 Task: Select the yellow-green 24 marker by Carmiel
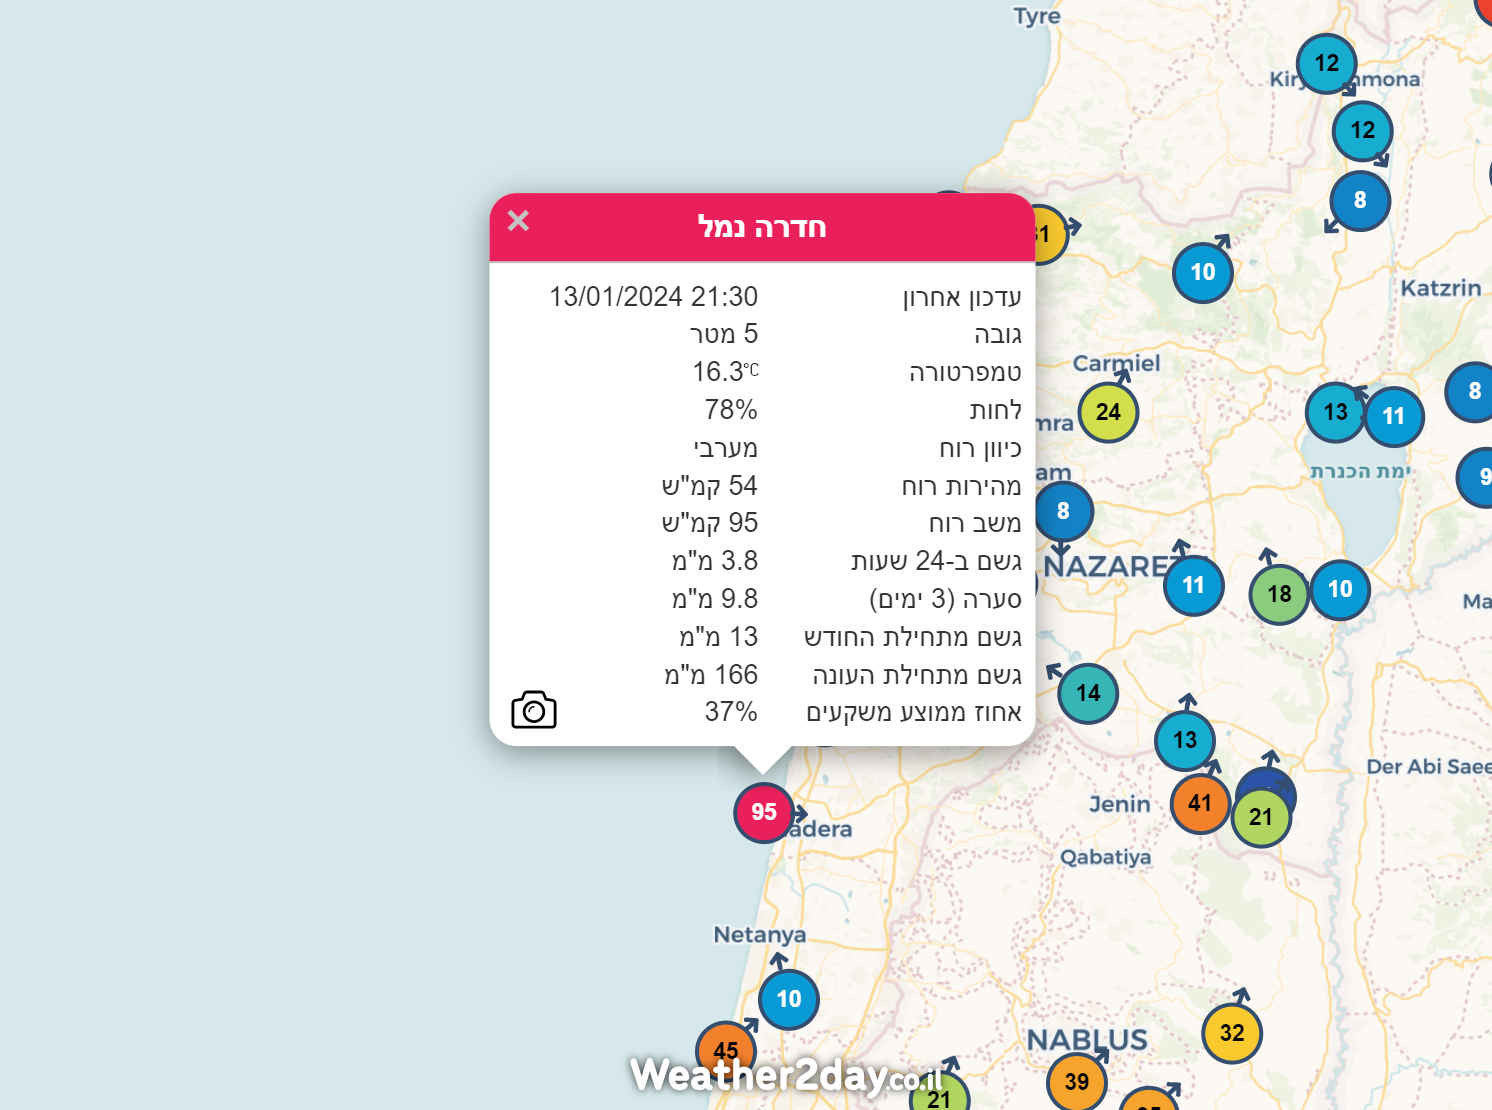pyautogui.click(x=1107, y=412)
